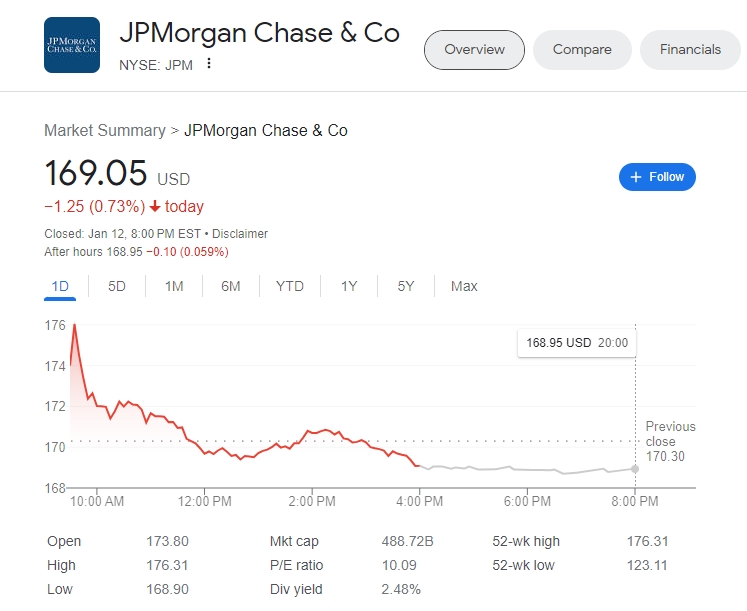Show the 5D chart range

[x=117, y=286]
